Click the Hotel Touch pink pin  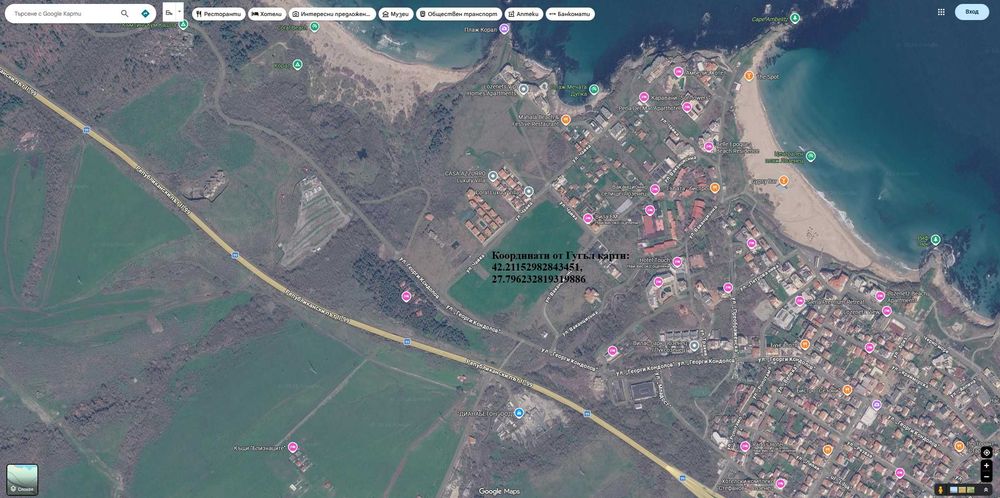(677, 261)
